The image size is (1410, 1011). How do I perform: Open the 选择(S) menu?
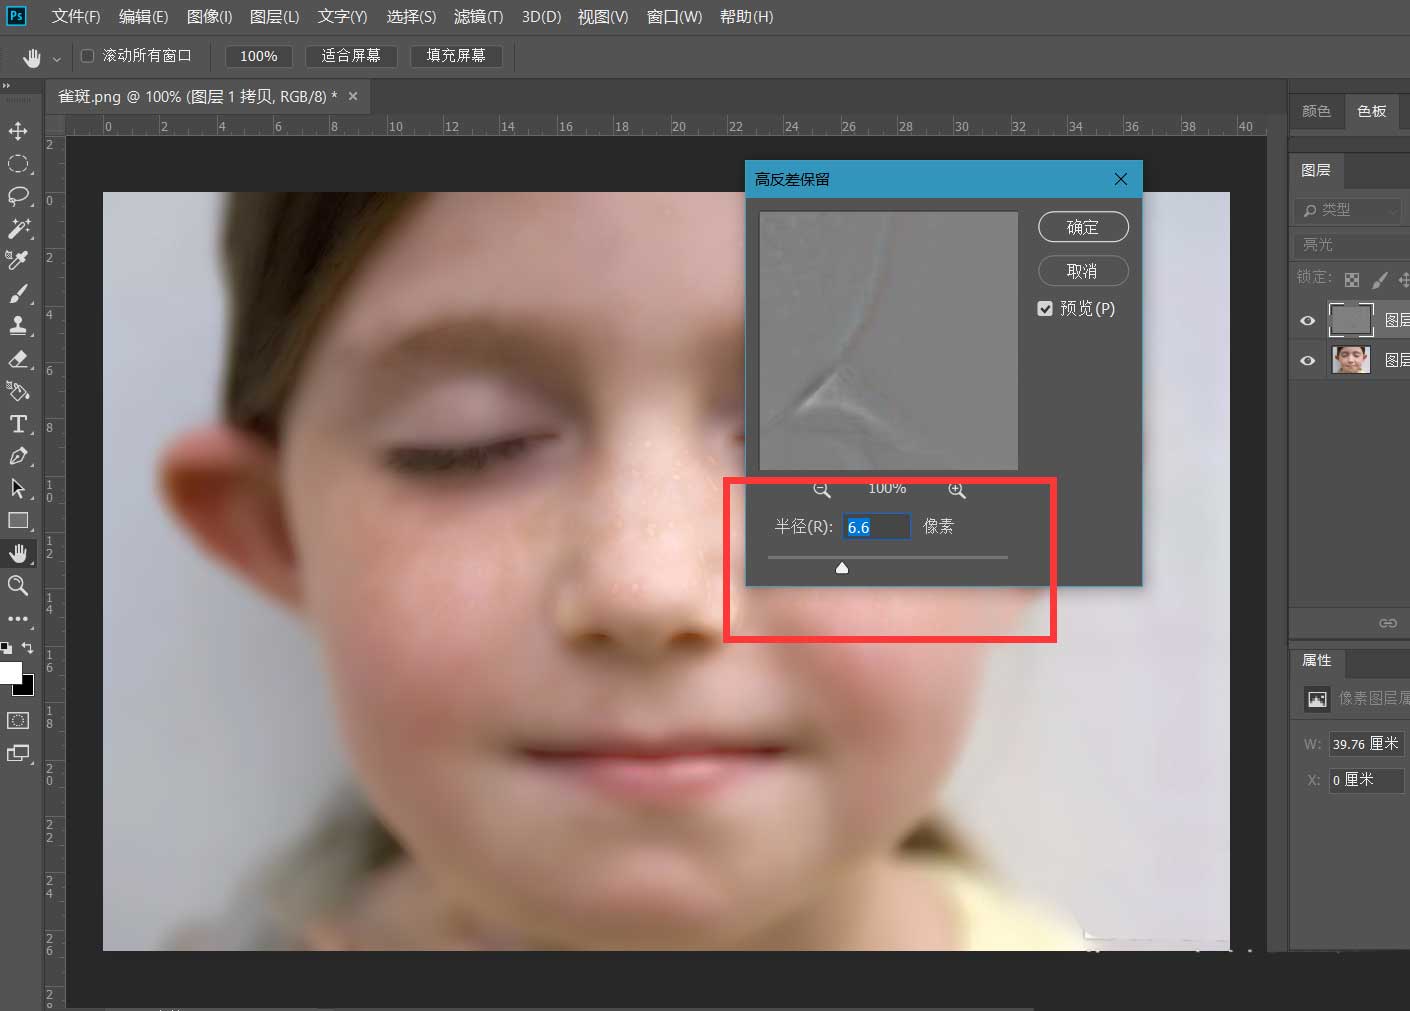pyautogui.click(x=411, y=17)
